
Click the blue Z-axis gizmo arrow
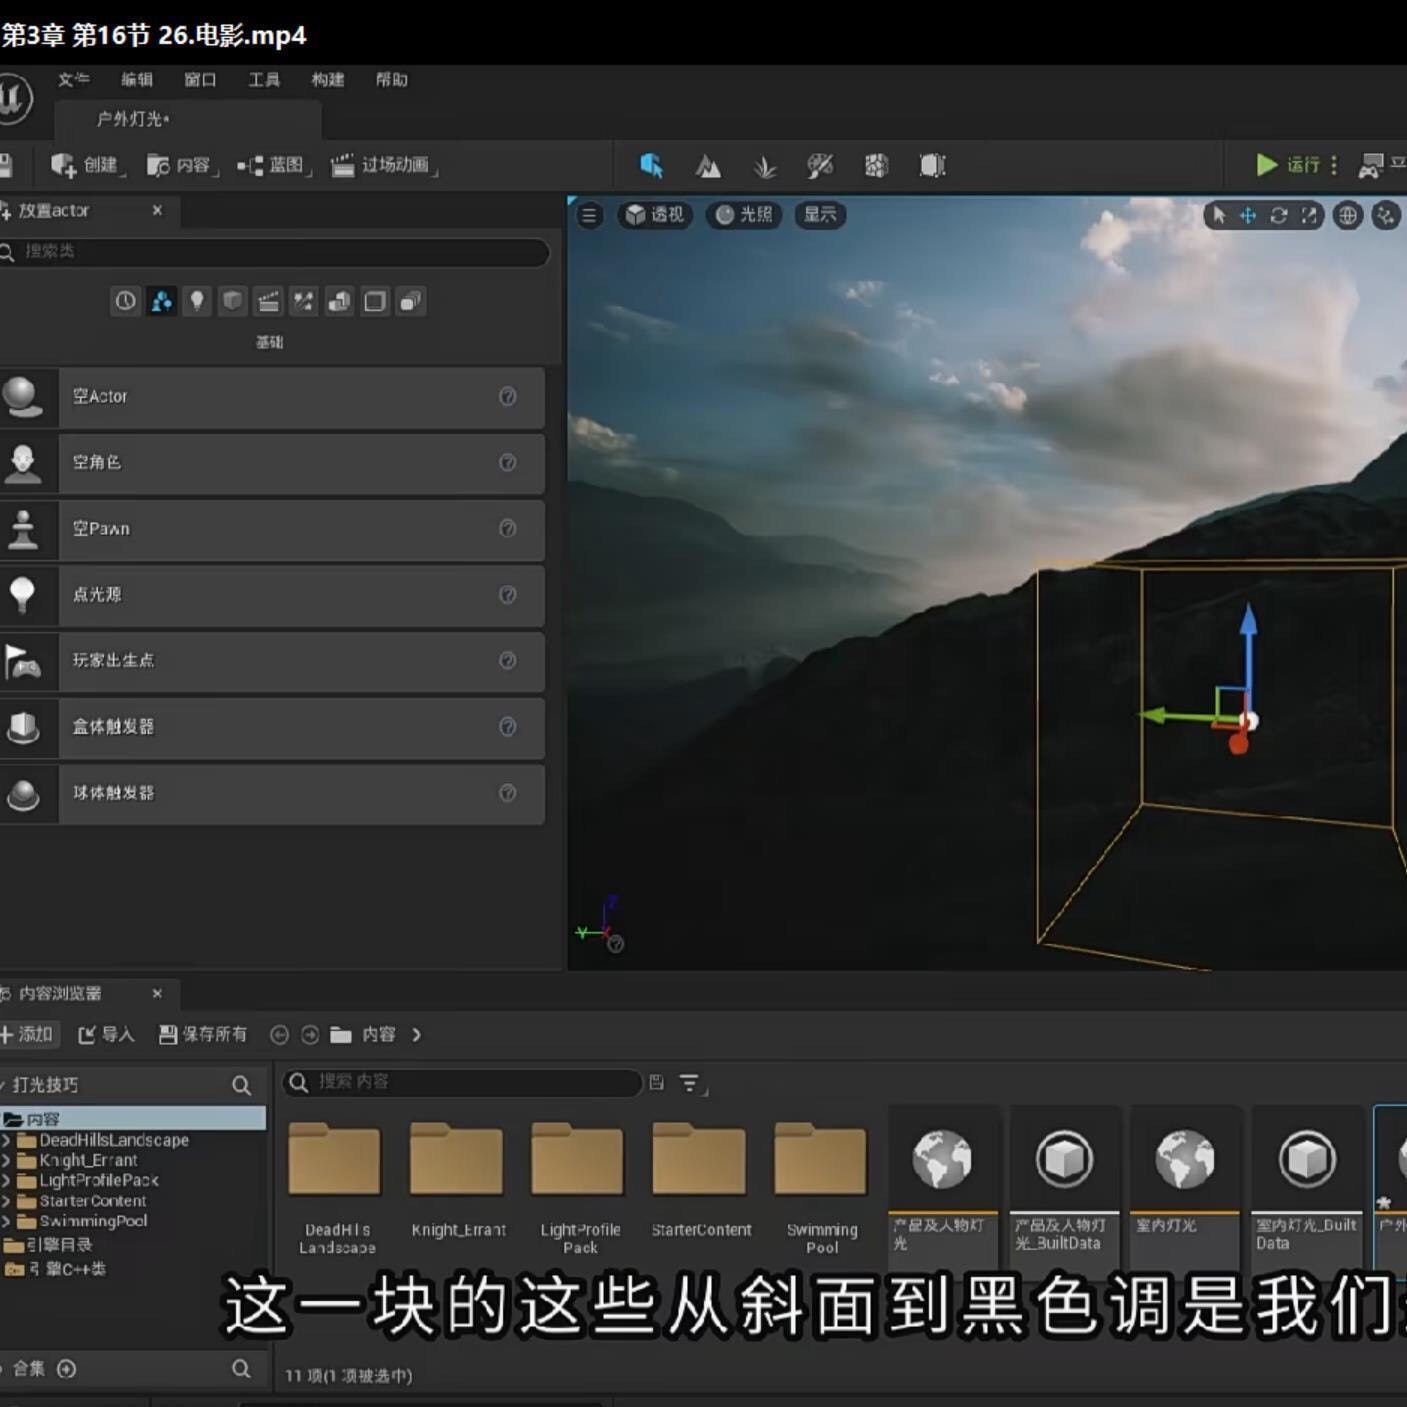click(x=1248, y=625)
